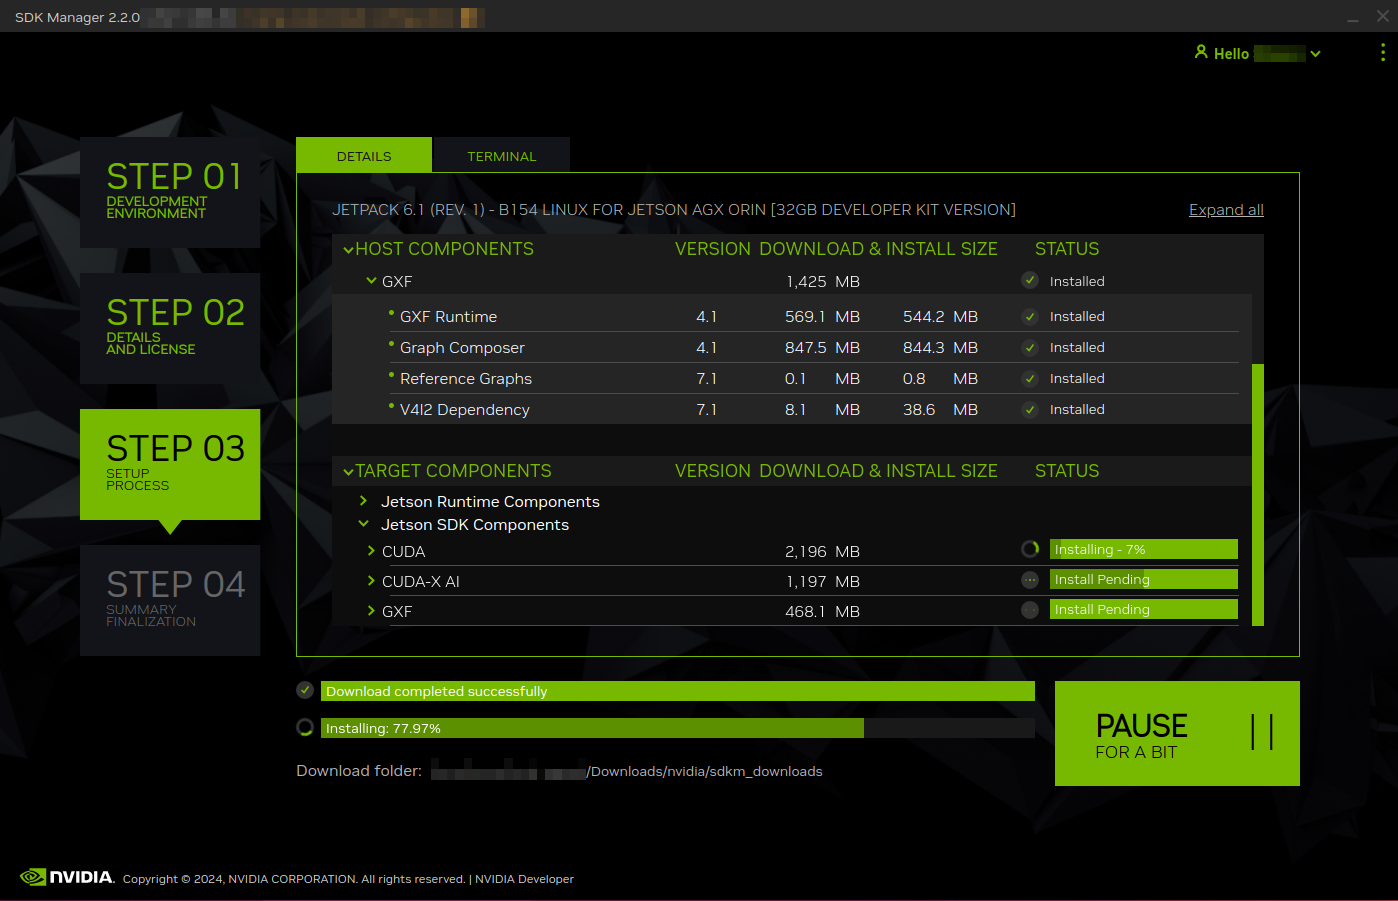1398x901 pixels.
Task: Click the 1,425 MB GXF size value
Action: (823, 282)
